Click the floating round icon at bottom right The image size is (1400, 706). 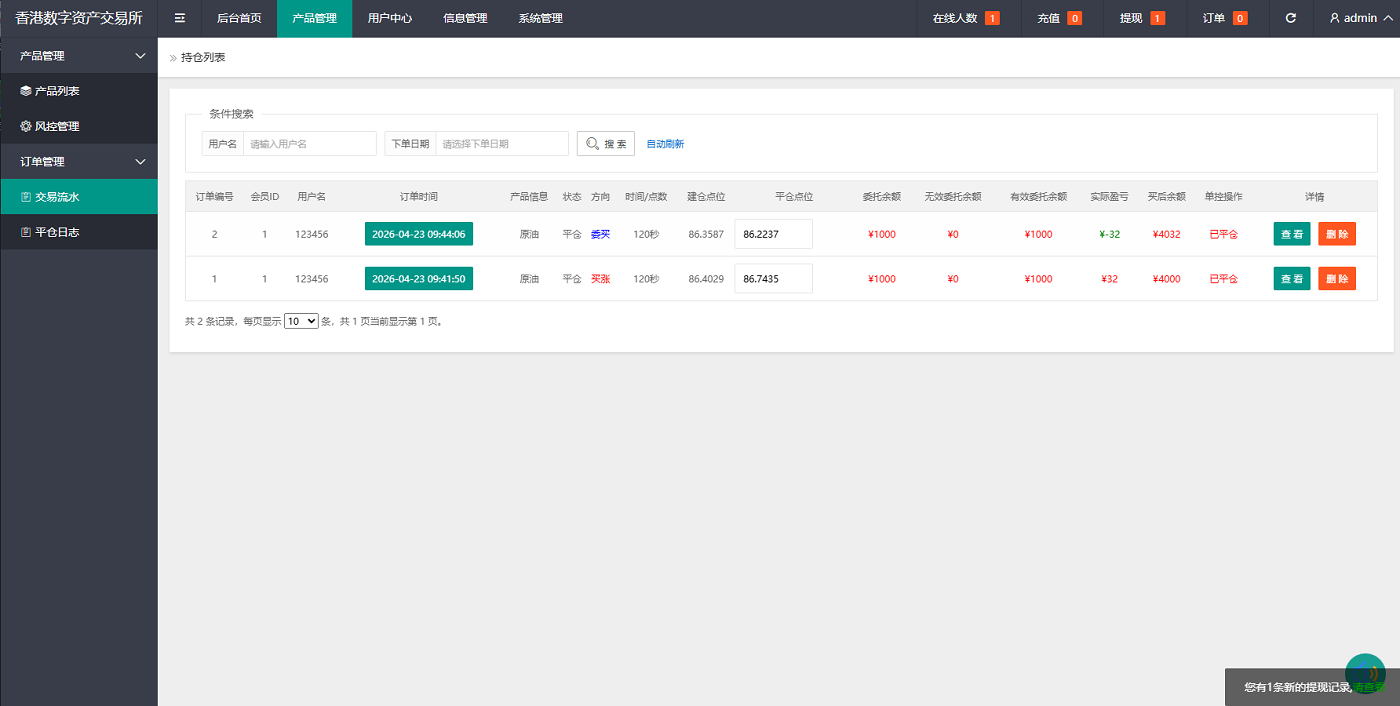tap(1365, 673)
